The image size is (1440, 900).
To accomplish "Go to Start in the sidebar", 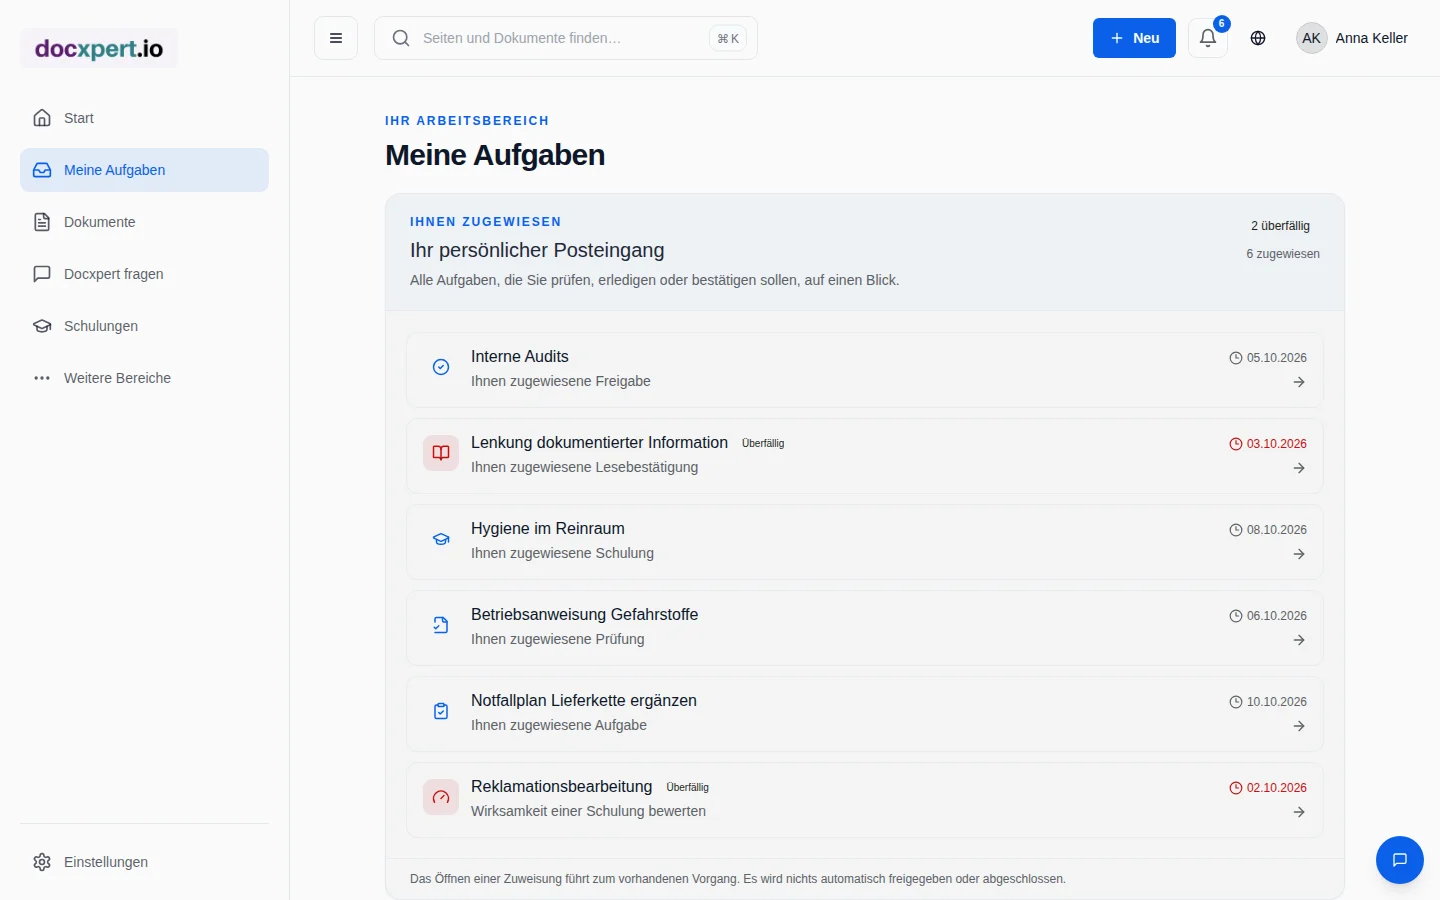I will pos(144,118).
